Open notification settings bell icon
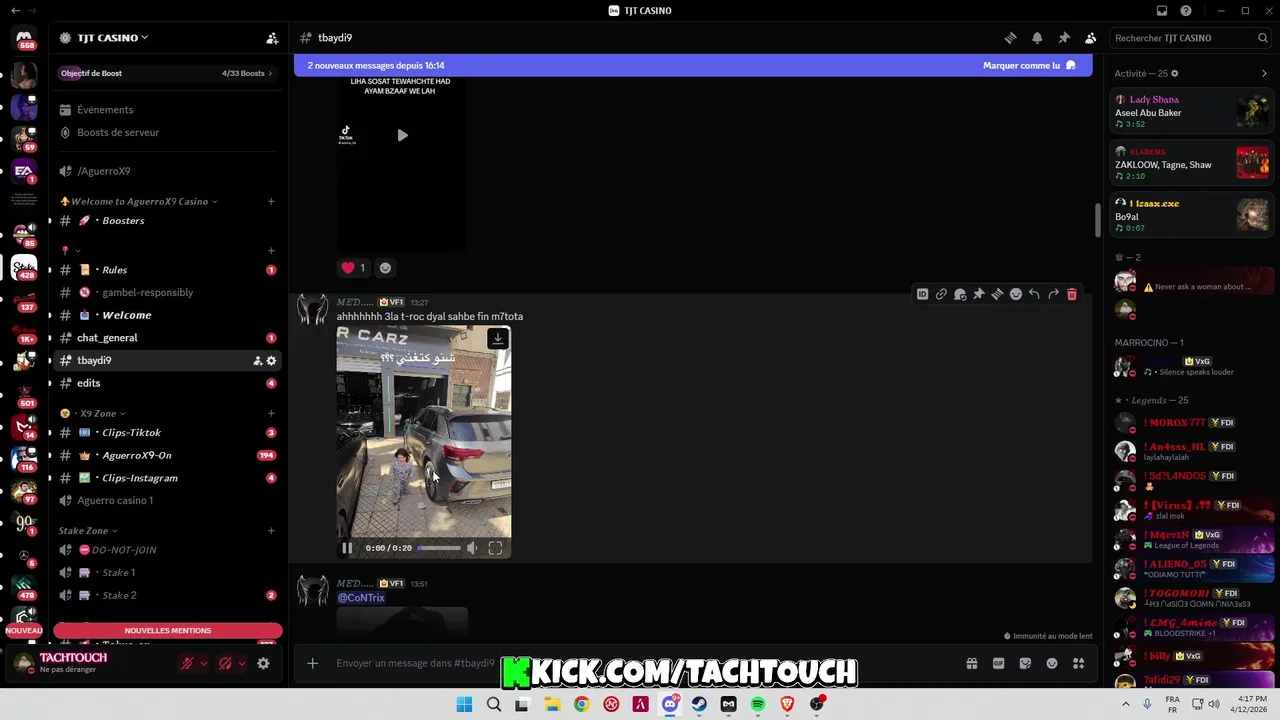The width and height of the screenshot is (1280, 720). click(1037, 38)
